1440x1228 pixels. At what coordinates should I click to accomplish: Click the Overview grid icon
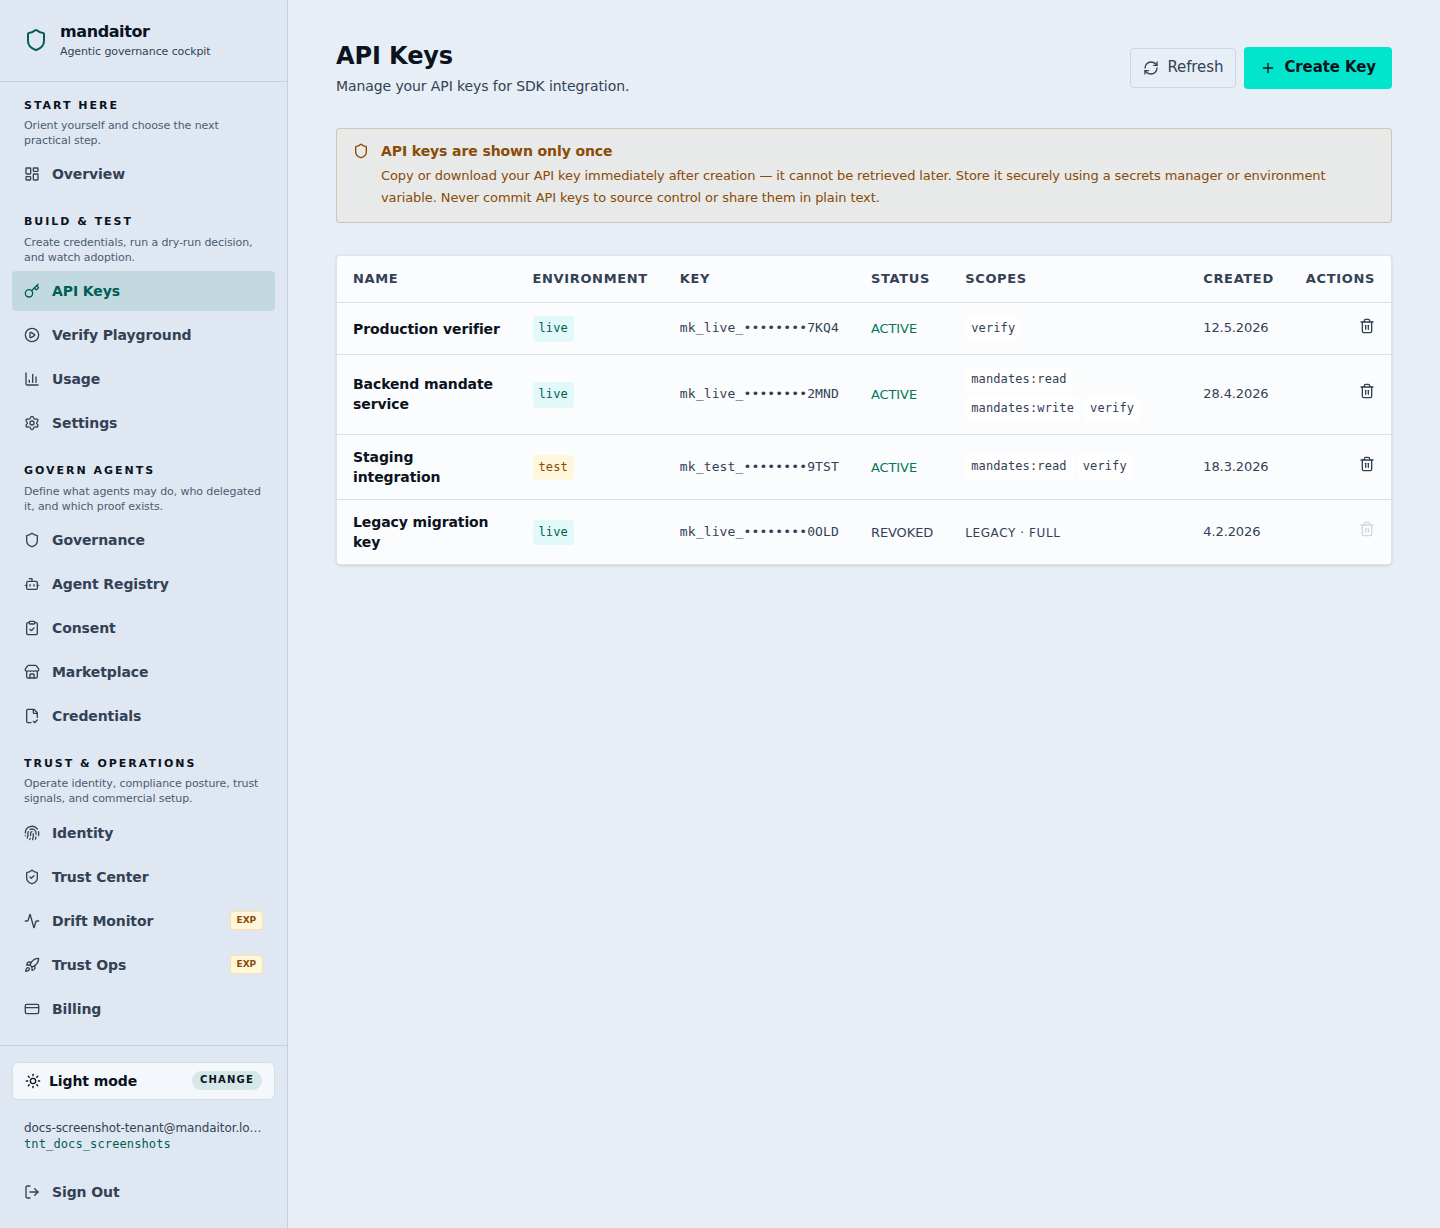(x=32, y=174)
